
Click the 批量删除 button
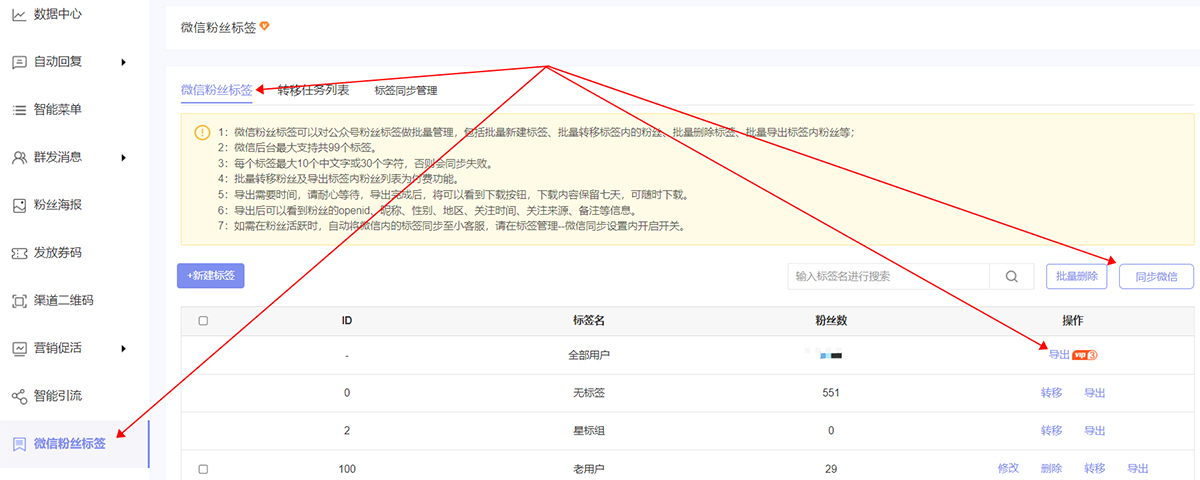pos(1077,277)
